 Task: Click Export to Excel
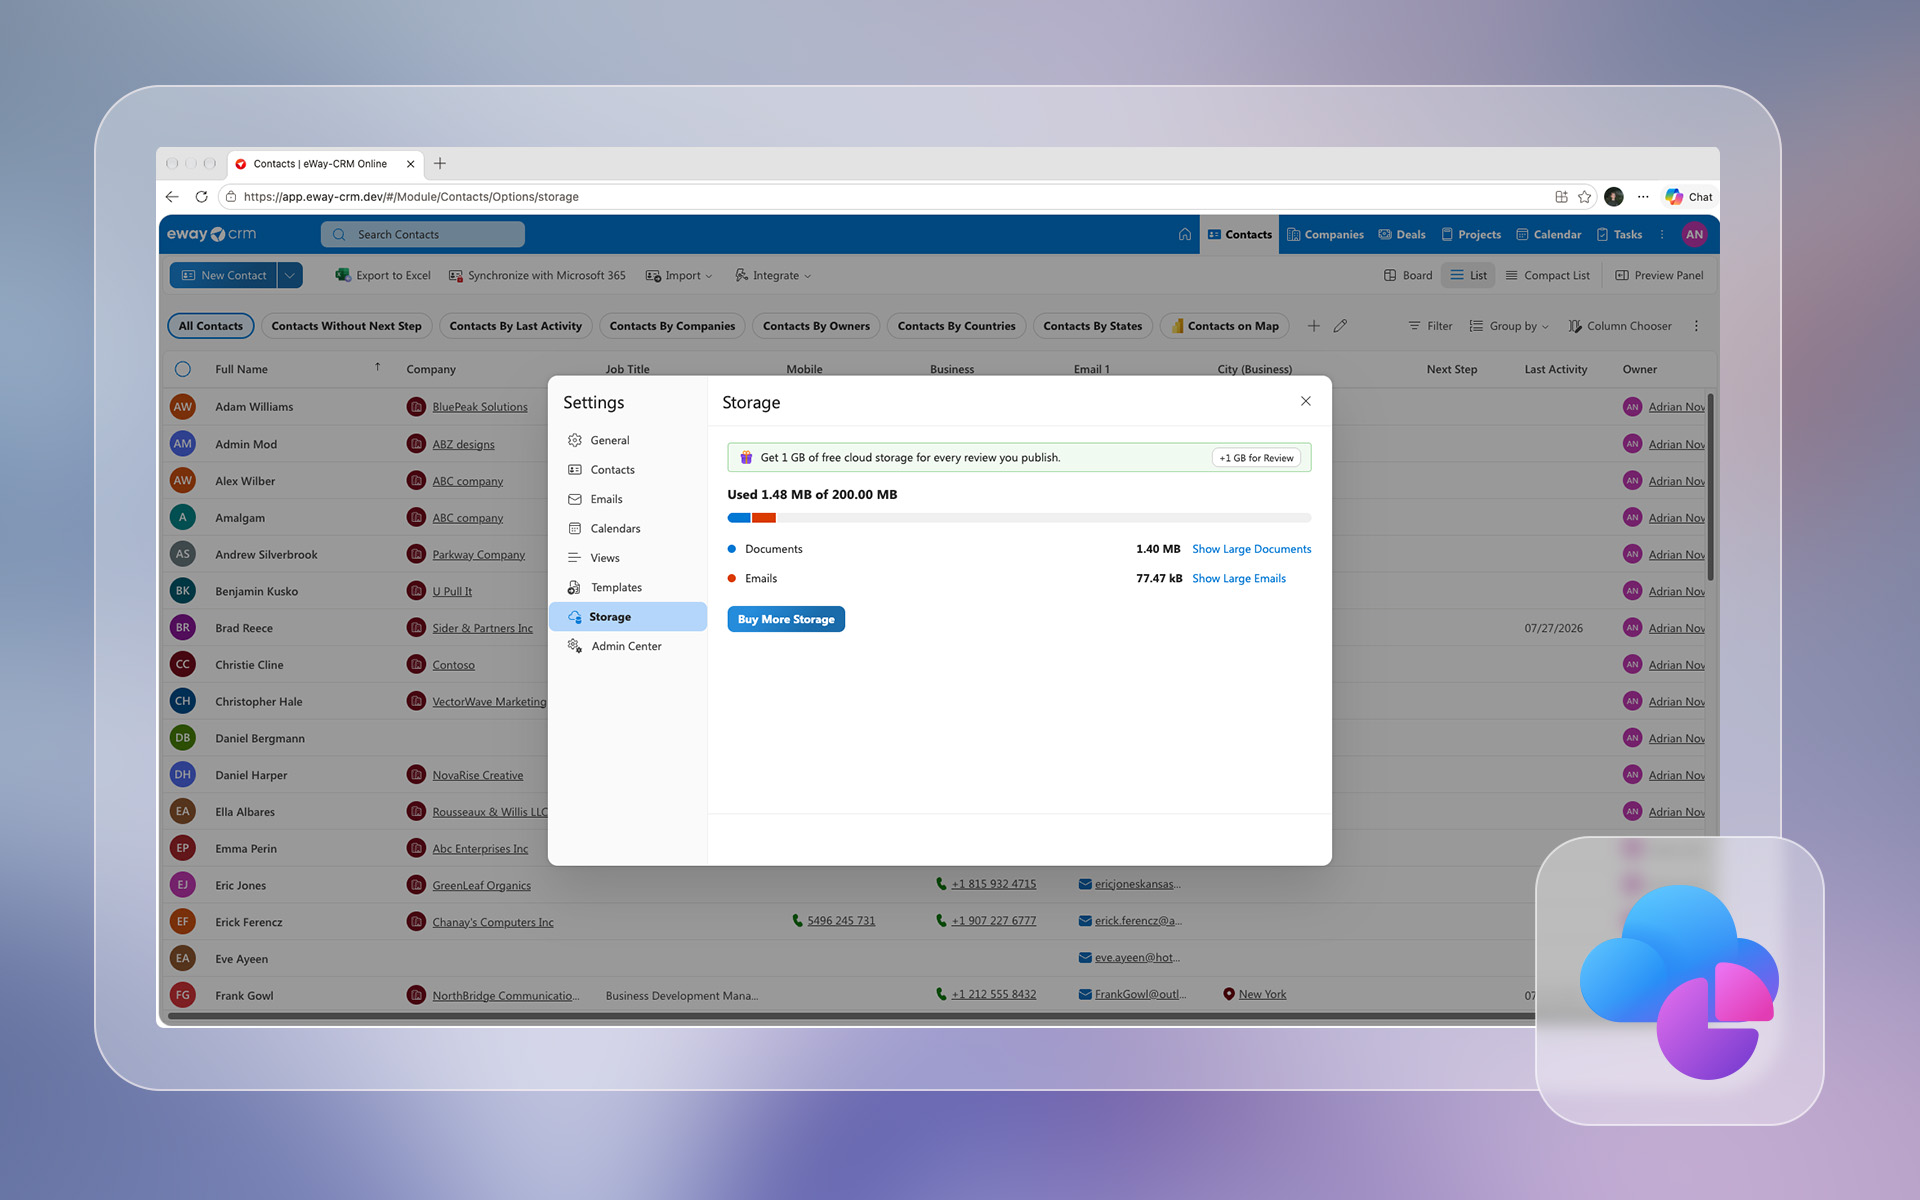pos(383,275)
